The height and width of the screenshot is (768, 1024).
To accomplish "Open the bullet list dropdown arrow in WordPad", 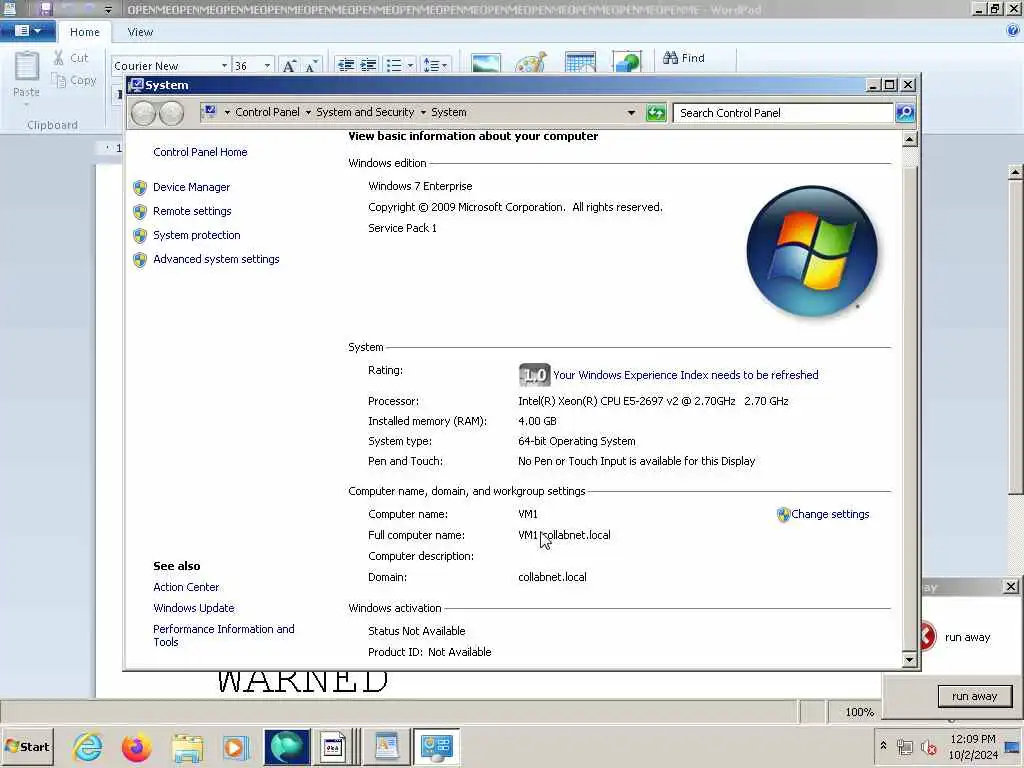I will pyautogui.click(x=410, y=65).
